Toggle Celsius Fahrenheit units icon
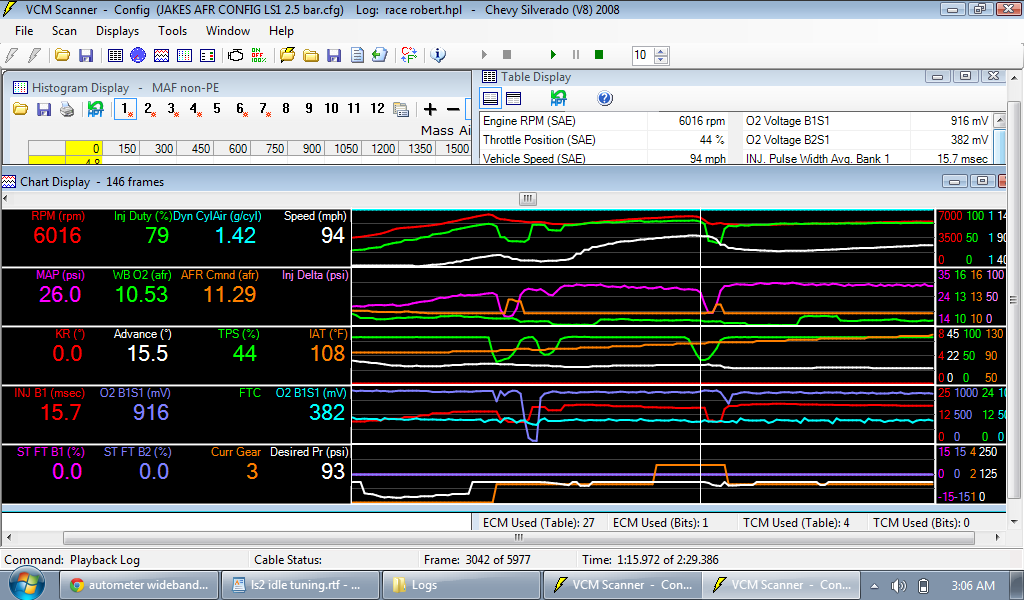Viewport: 1024px width, 600px height. point(409,55)
